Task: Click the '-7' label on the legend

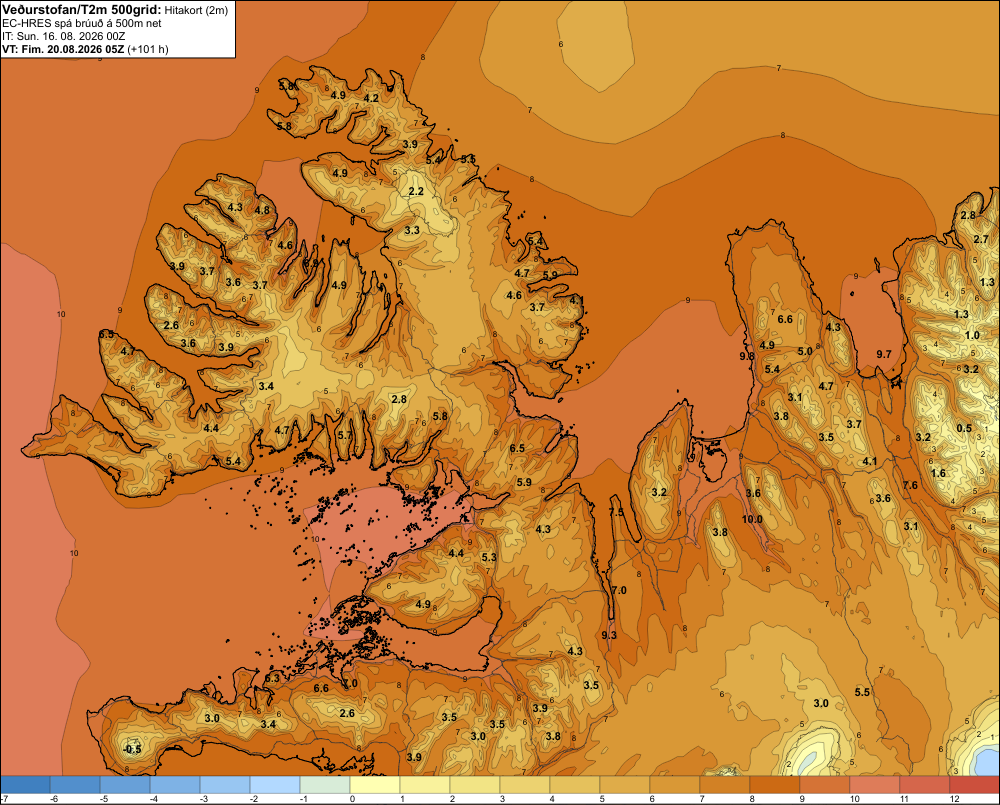Action: click(4, 799)
